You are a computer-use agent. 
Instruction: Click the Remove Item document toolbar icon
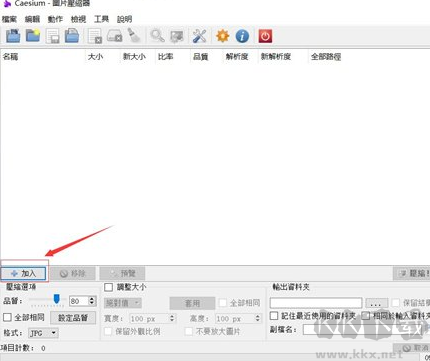94,36
